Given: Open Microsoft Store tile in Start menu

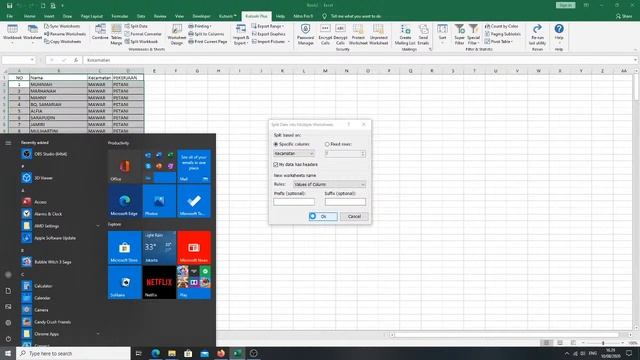Looking at the screenshot, I should click(x=124, y=247).
